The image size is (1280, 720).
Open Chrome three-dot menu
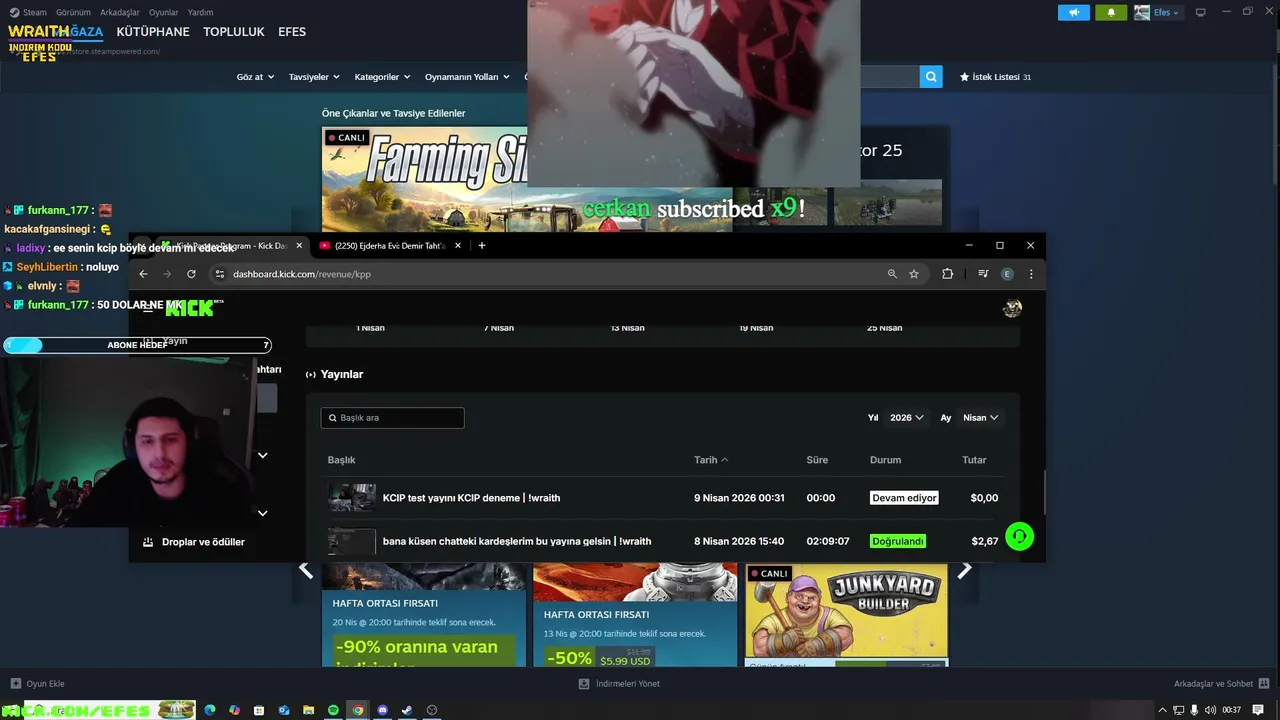click(x=1031, y=274)
